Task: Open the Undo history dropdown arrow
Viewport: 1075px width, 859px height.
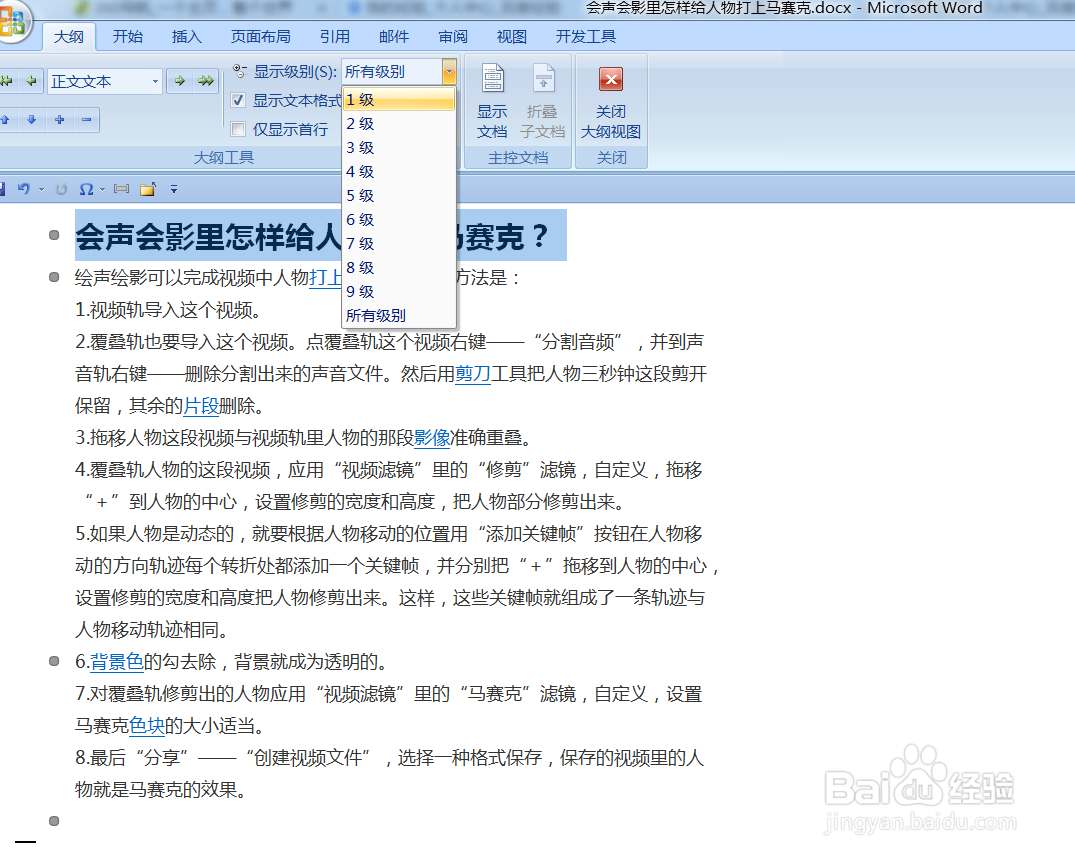Action: [41, 188]
